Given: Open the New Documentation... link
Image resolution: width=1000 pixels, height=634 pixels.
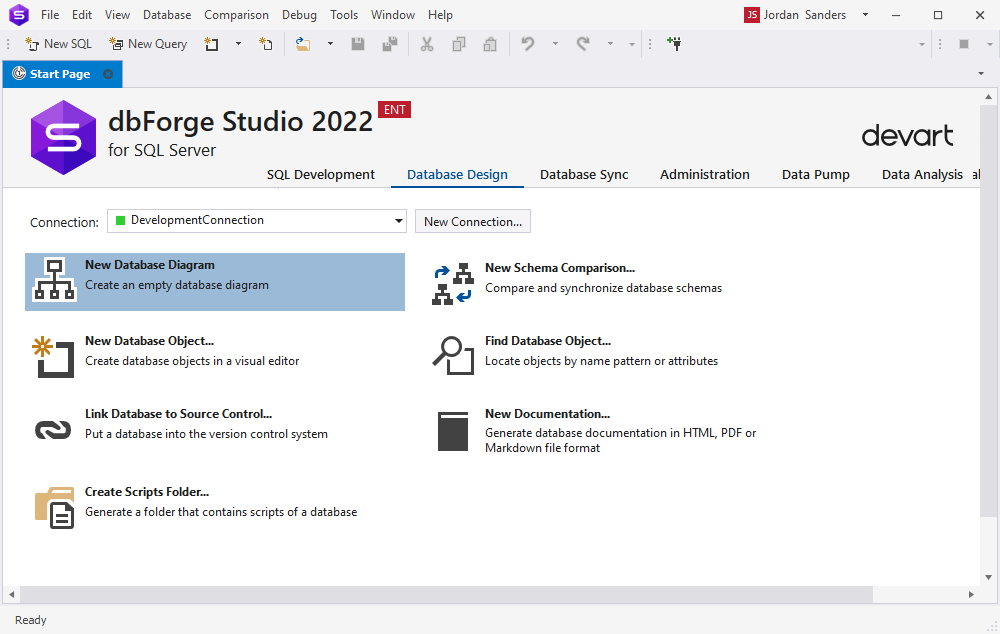Looking at the screenshot, I should coord(547,414).
